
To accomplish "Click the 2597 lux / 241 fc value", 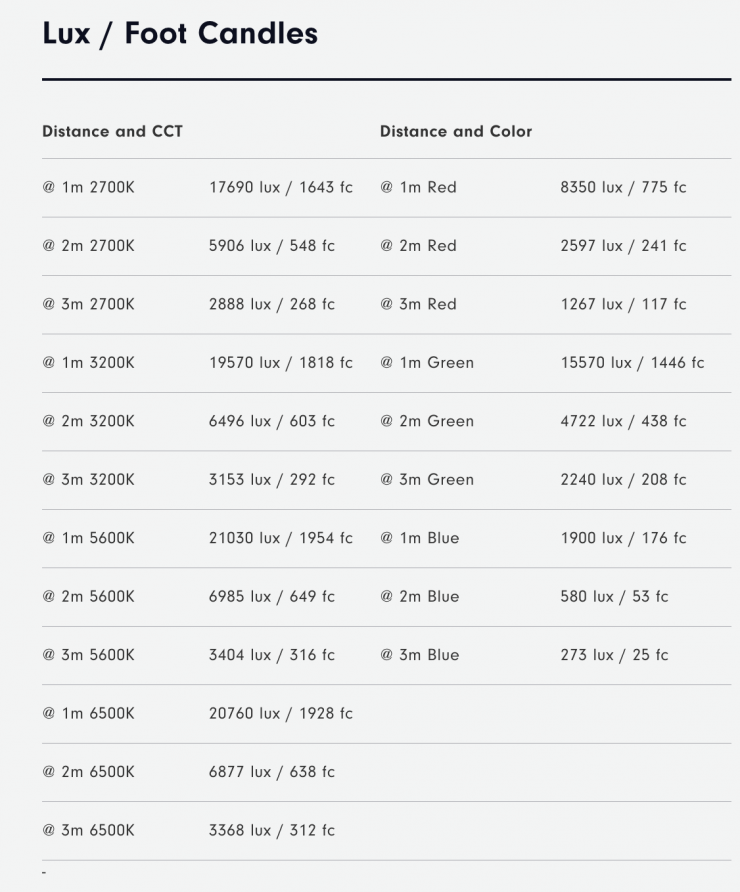I will tap(623, 246).
